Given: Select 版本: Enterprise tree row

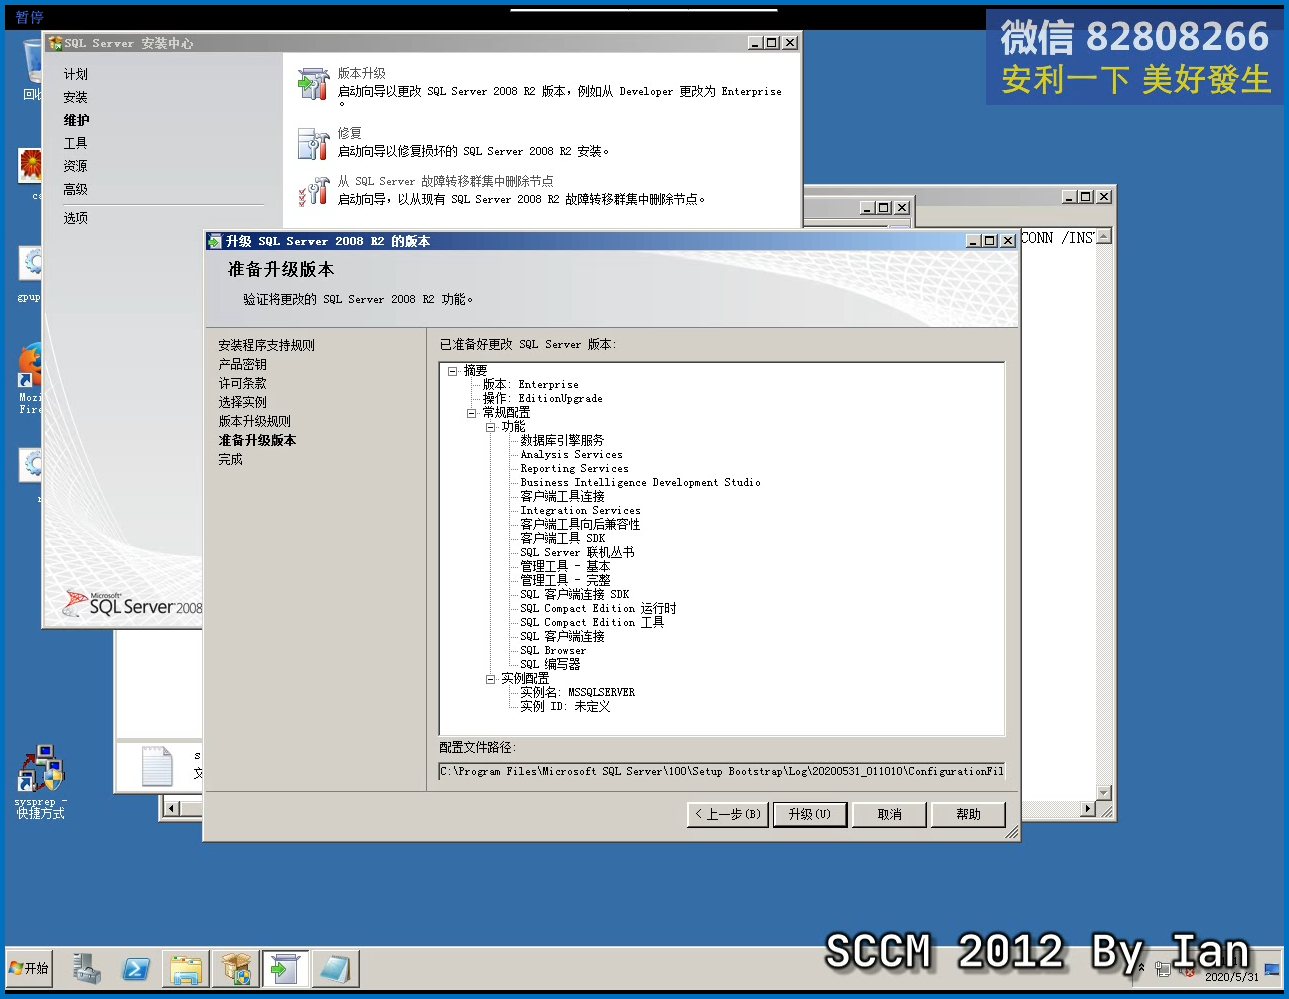Looking at the screenshot, I should (x=530, y=384).
